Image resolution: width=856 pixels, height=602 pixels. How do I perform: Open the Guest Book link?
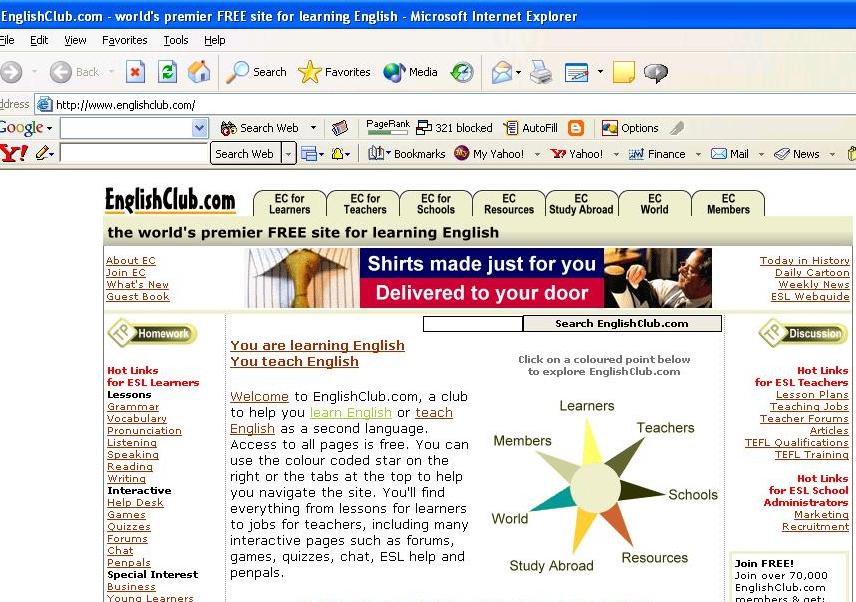coord(138,296)
